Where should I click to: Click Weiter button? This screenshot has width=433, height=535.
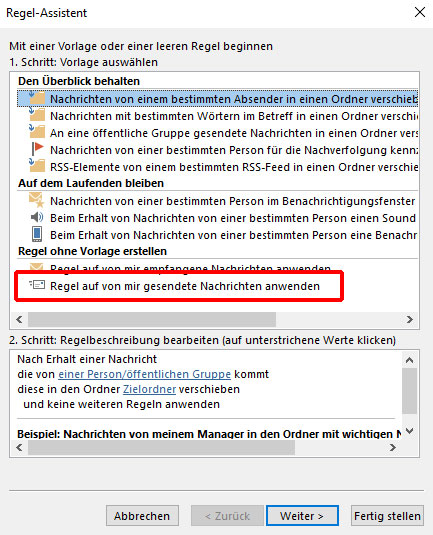[302, 516]
